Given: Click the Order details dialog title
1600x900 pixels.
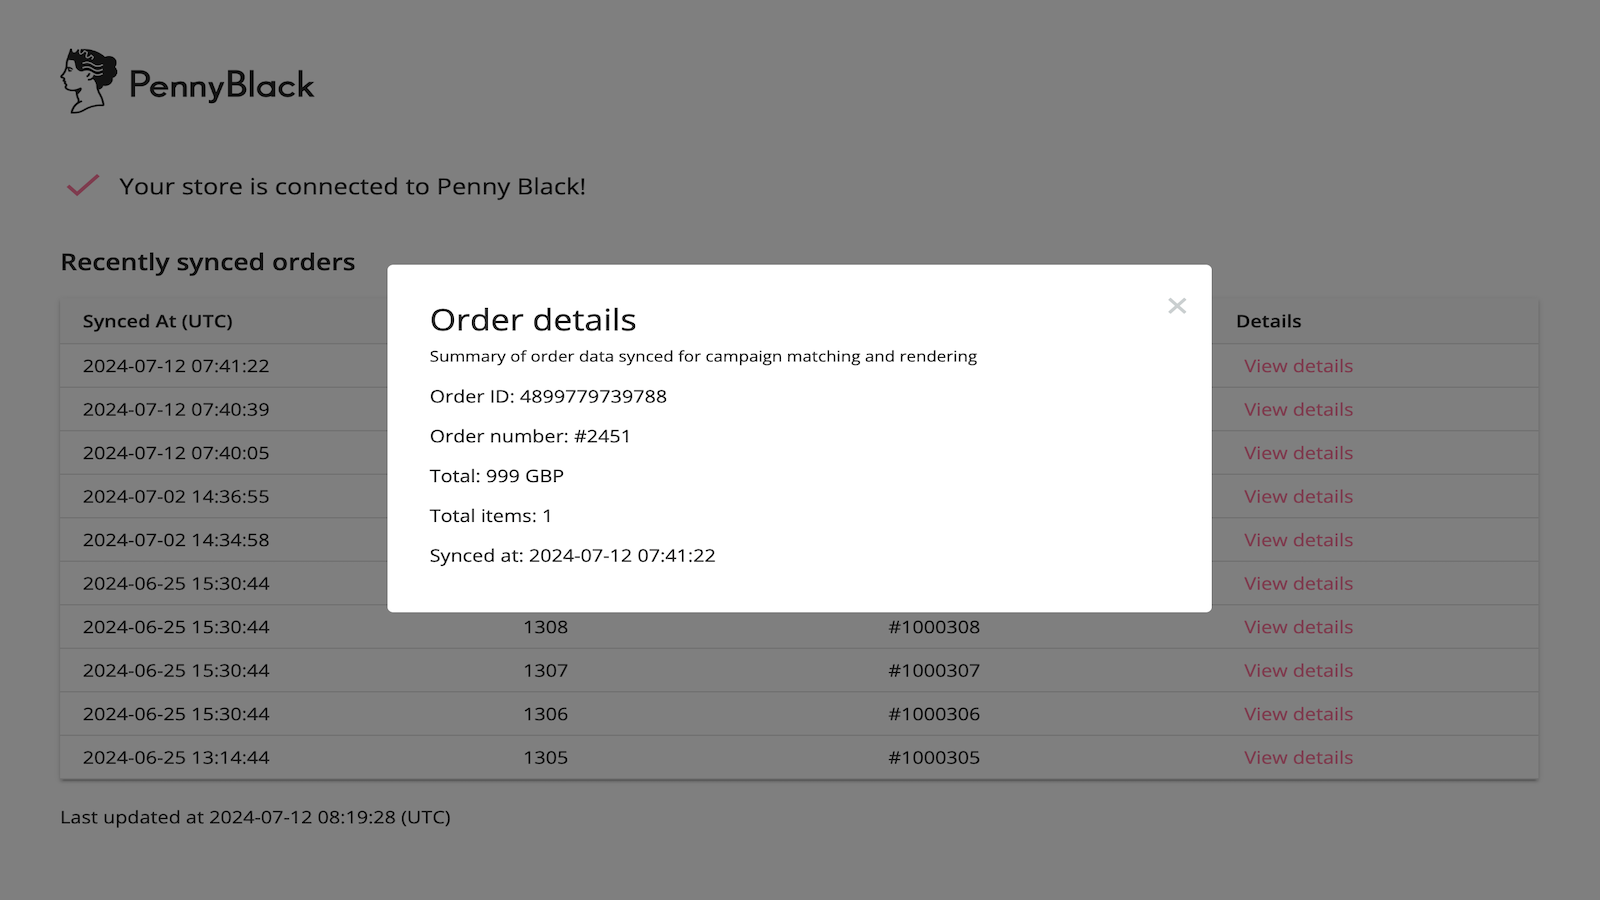Looking at the screenshot, I should point(532,319).
